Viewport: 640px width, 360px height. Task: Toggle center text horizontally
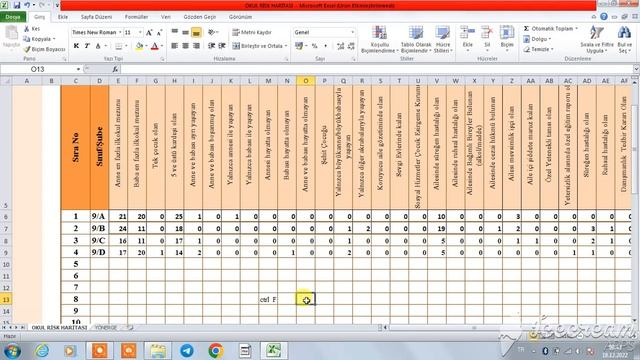(185, 46)
